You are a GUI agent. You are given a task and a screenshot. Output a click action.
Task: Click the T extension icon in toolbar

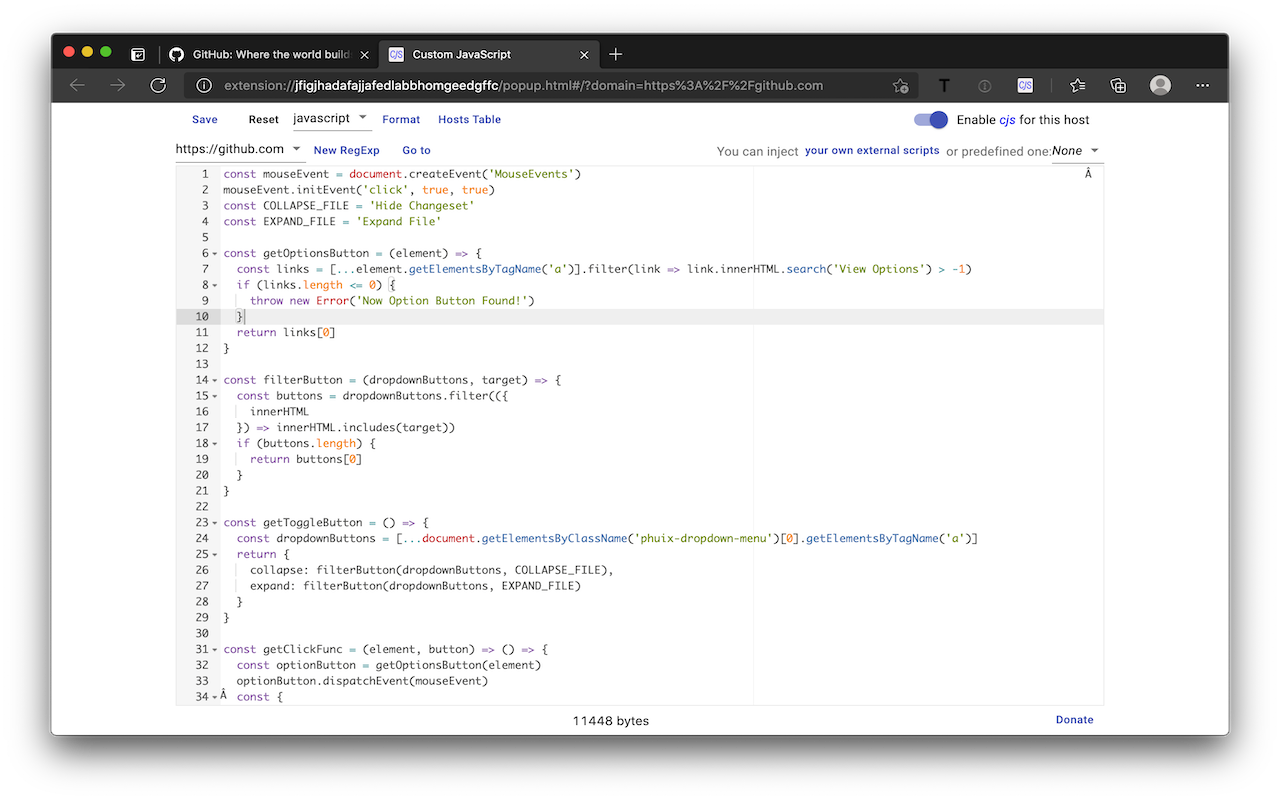coord(943,86)
